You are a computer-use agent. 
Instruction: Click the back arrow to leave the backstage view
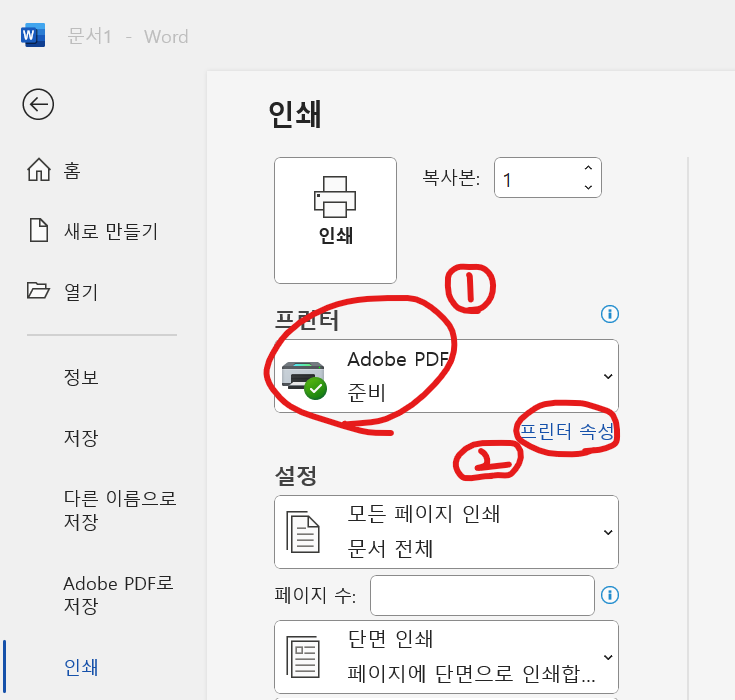(x=38, y=104)
